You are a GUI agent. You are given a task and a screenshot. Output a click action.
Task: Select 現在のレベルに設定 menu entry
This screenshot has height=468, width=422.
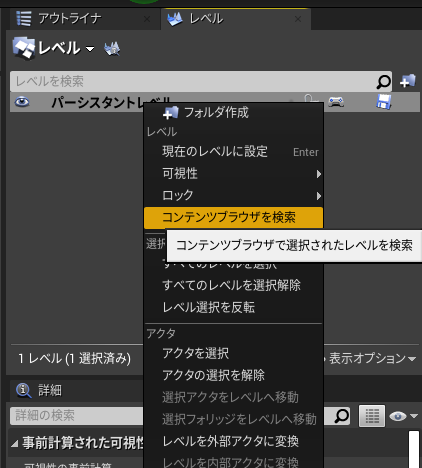point(233,152)
